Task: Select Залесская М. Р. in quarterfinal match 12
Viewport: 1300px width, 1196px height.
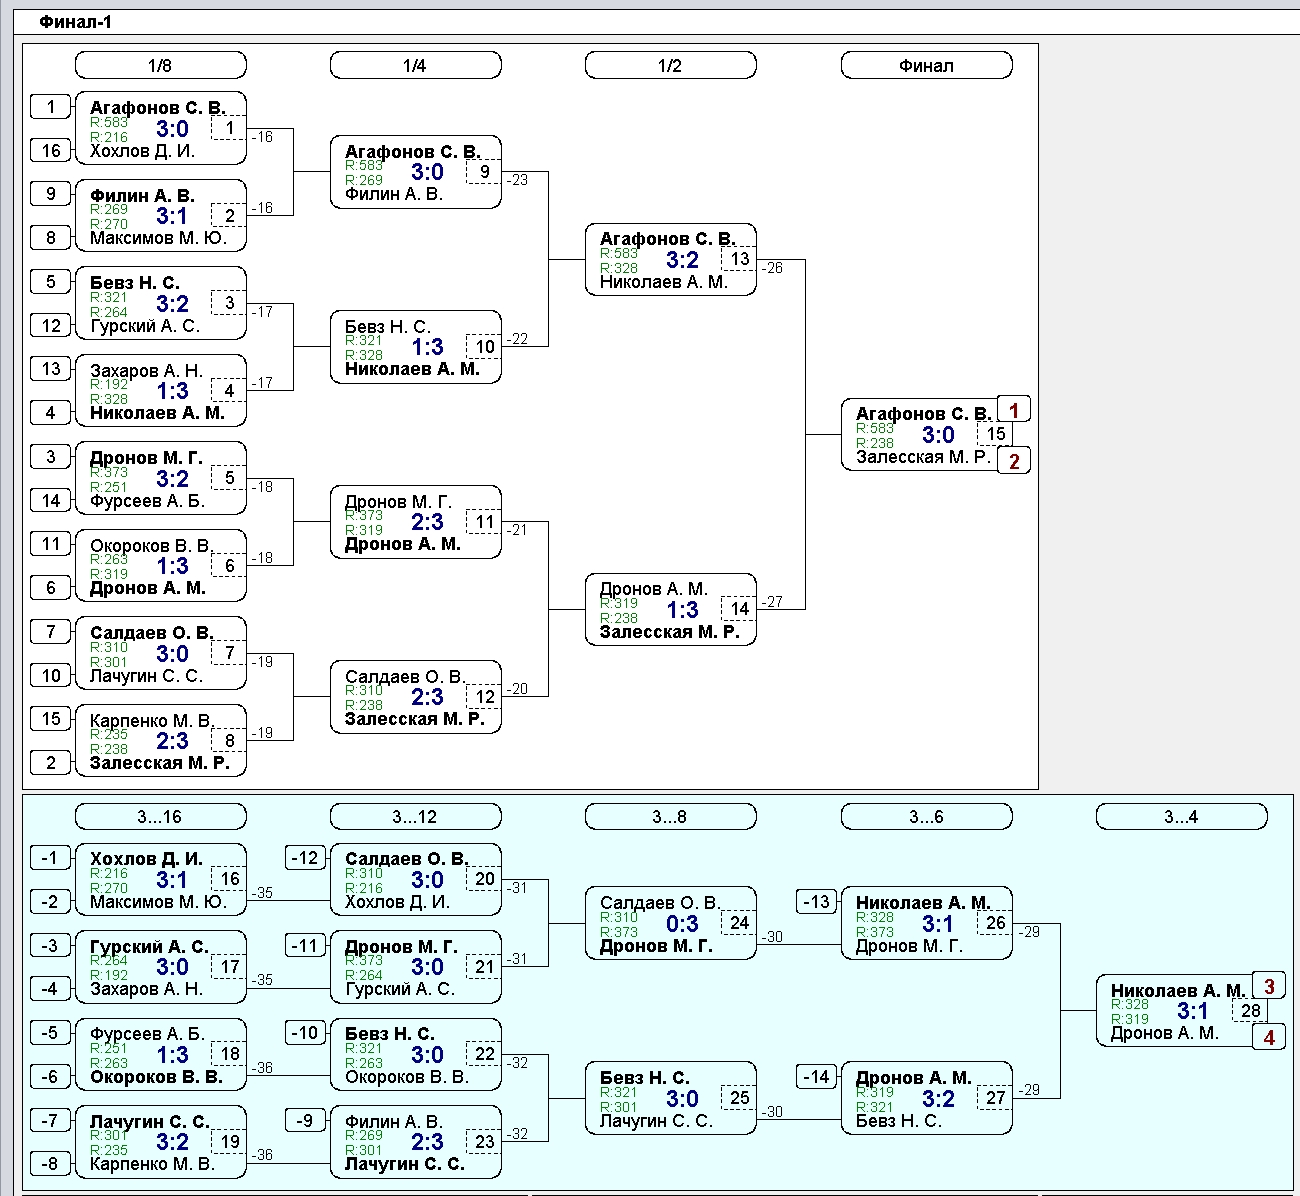Action: [x=414, y=719]
